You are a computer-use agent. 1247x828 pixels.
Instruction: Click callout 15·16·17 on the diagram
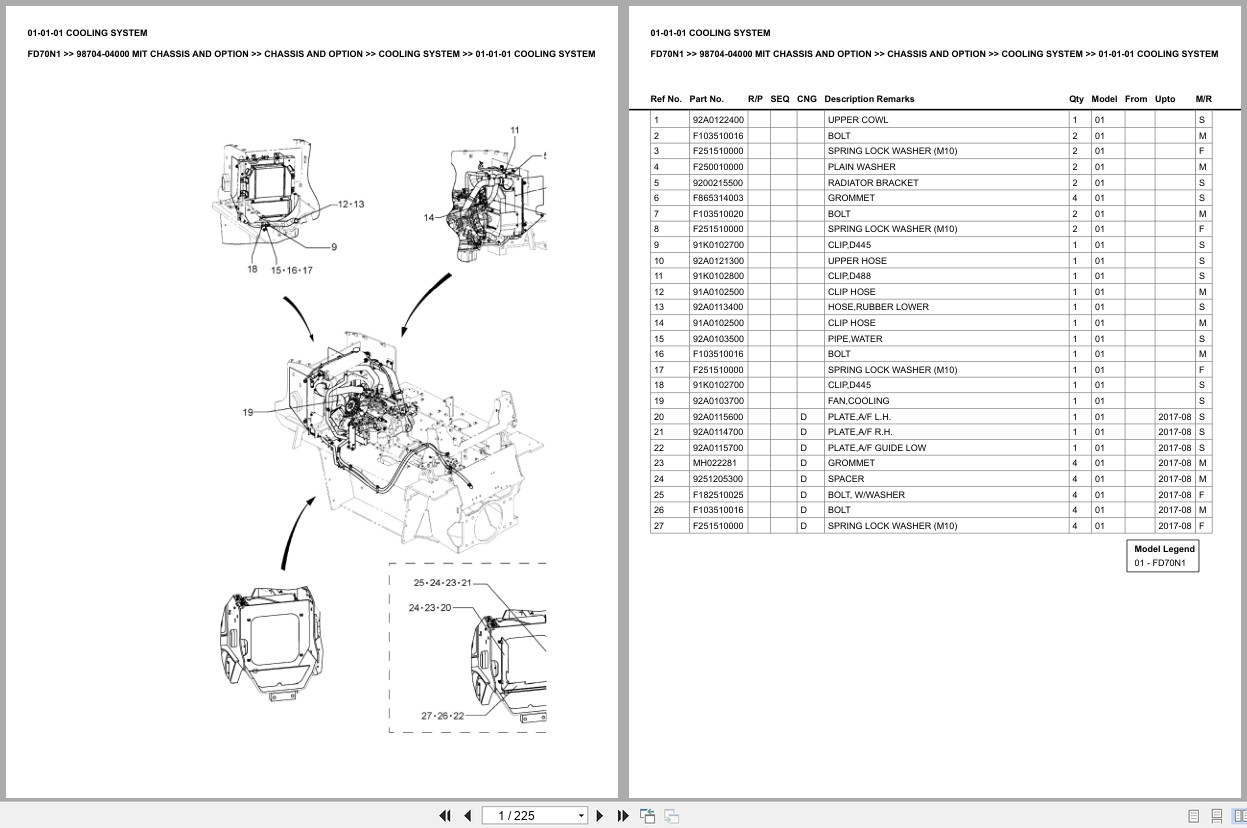point(292,270)
